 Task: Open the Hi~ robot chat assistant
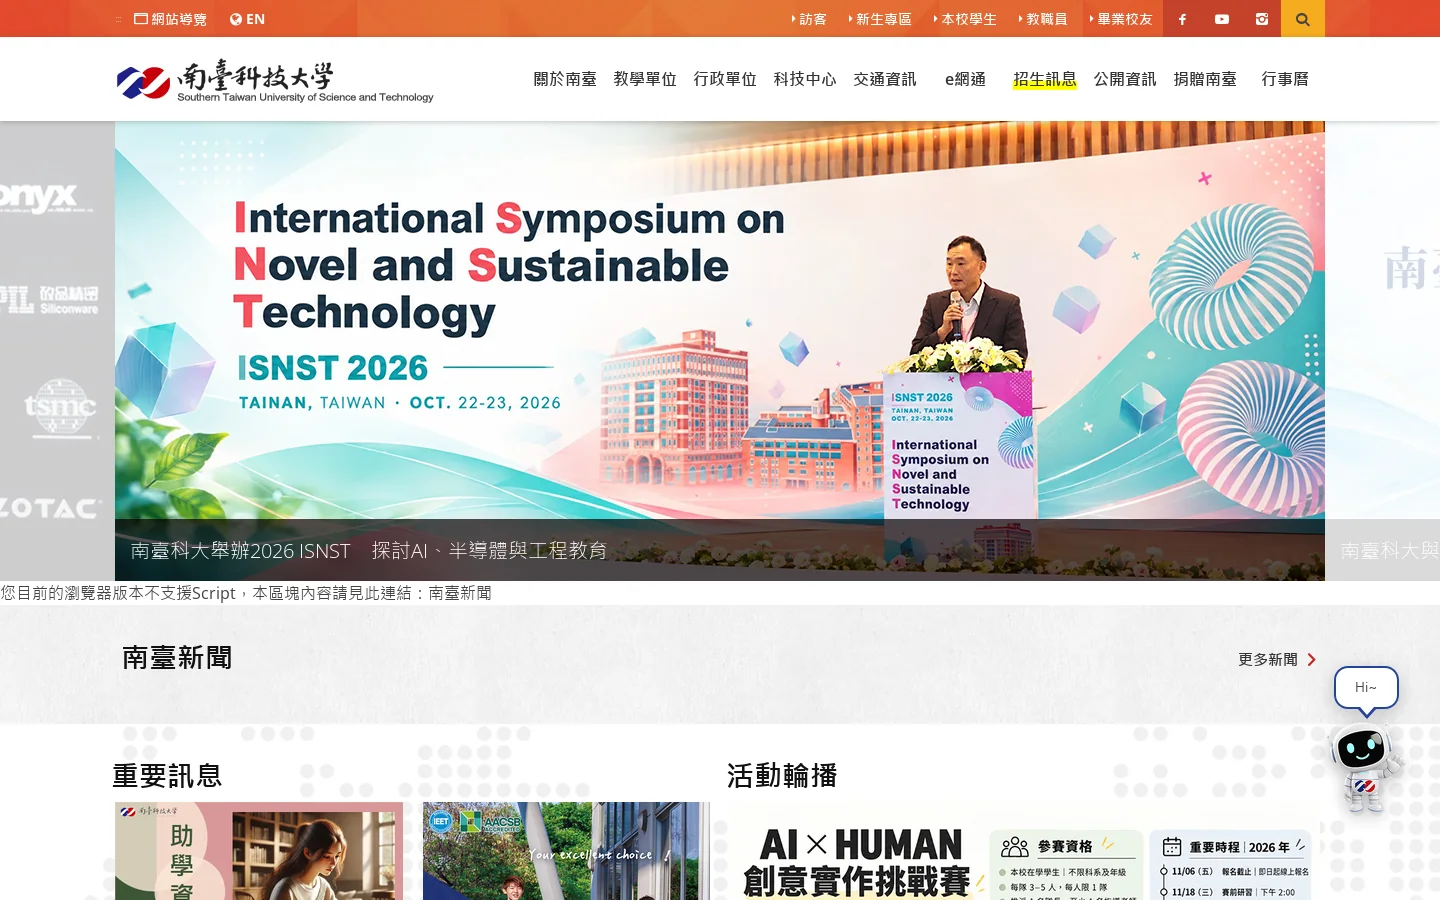1365,740
